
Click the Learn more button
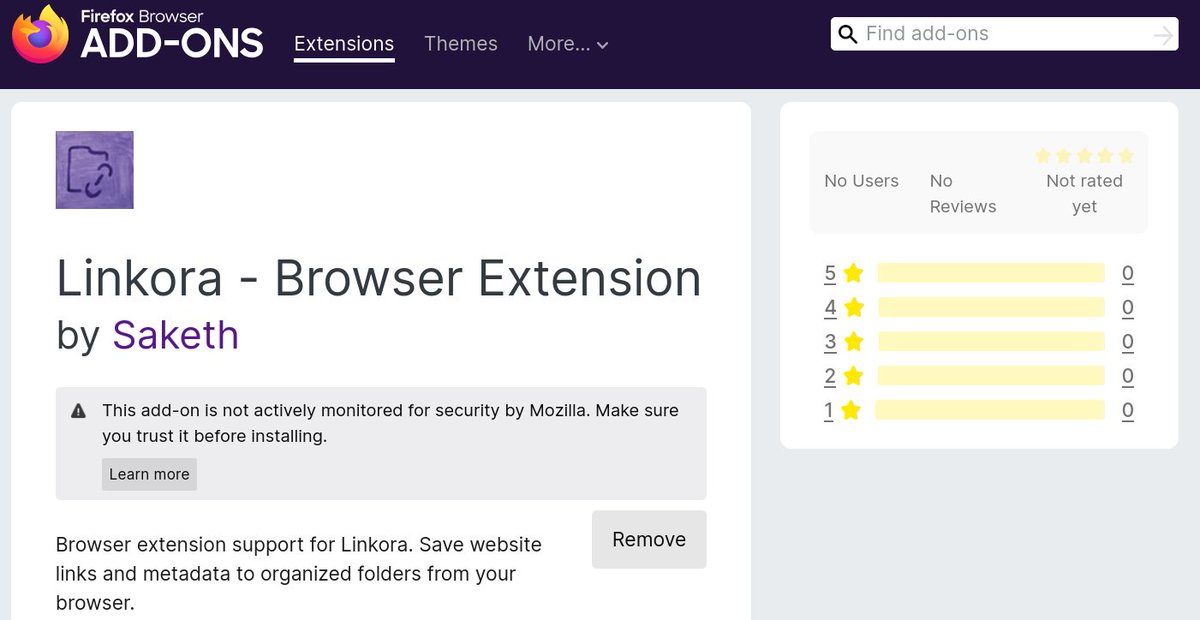point(149,474)
